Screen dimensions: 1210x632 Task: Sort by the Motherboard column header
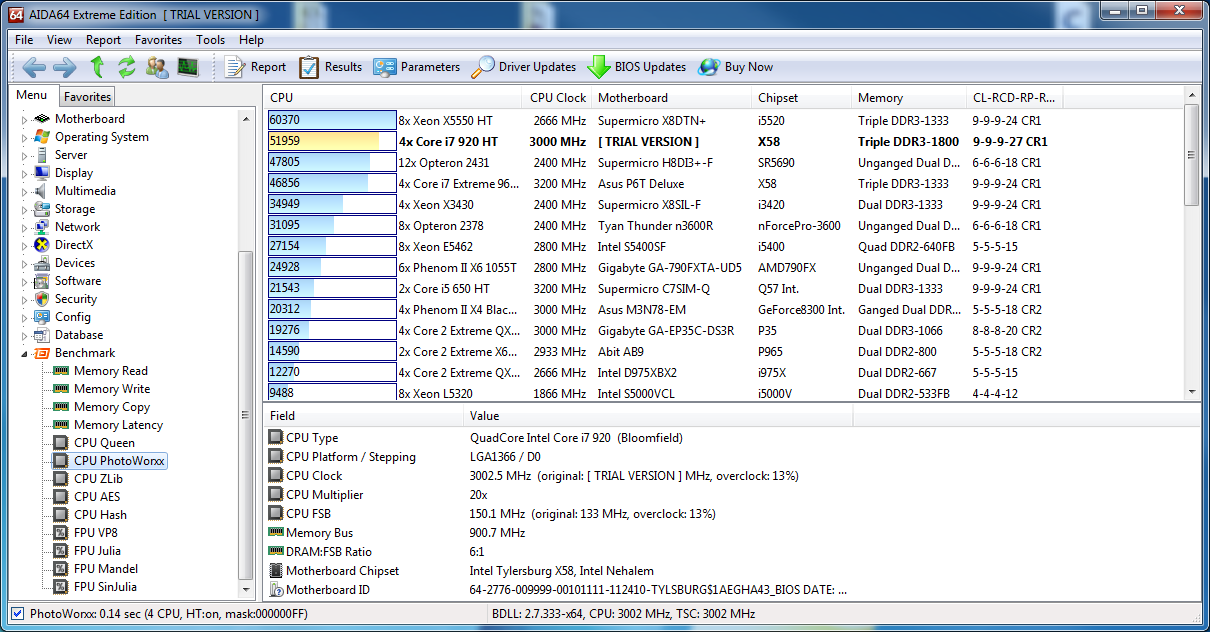pyautogui.click(x=670, y=98)
